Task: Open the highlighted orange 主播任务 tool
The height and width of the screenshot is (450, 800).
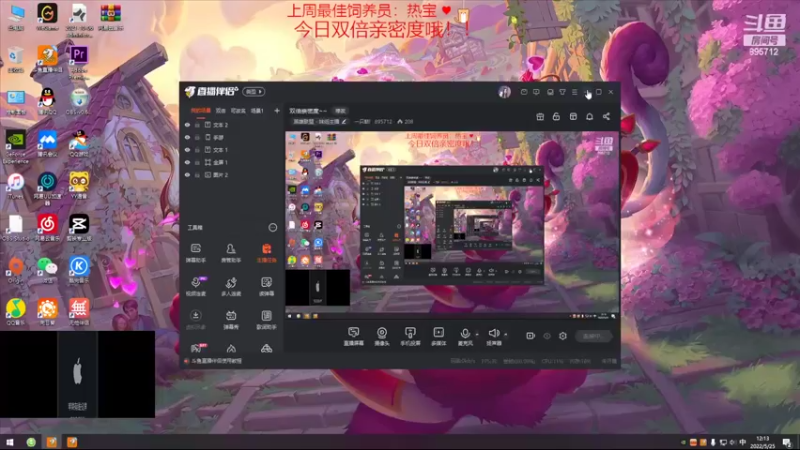Action: click(266, 253)
